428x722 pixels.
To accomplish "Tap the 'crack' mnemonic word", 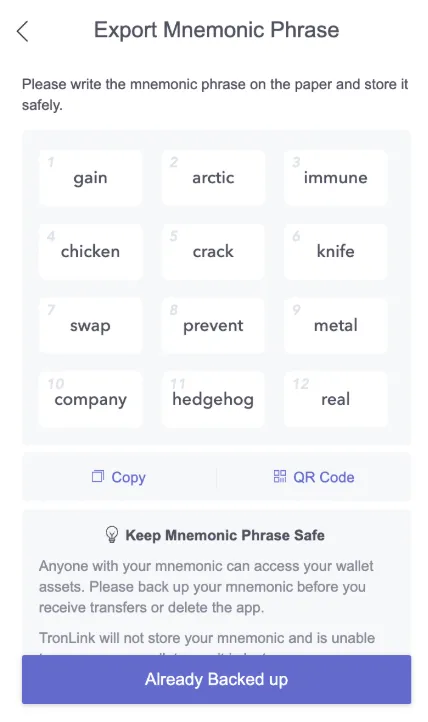I will click(213, 251).
